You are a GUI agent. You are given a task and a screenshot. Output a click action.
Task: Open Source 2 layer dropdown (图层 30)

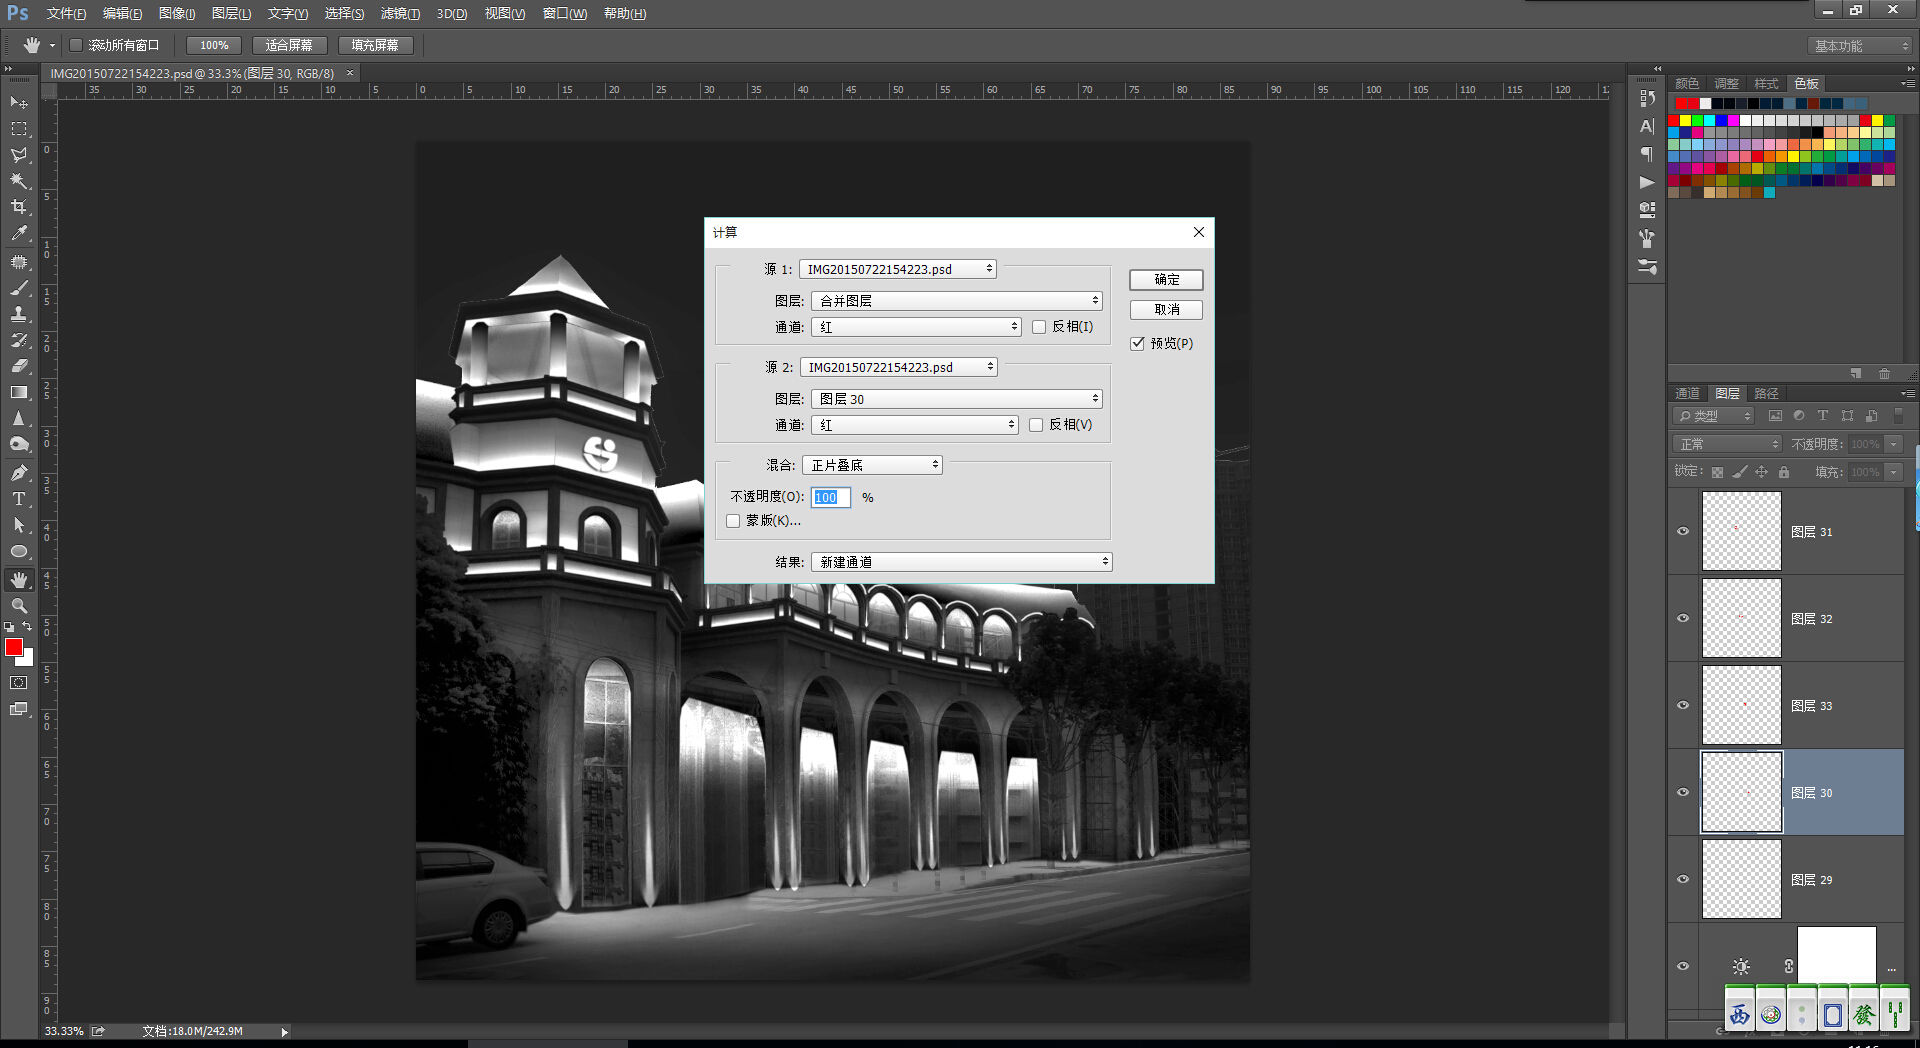[x=957, y=399]
